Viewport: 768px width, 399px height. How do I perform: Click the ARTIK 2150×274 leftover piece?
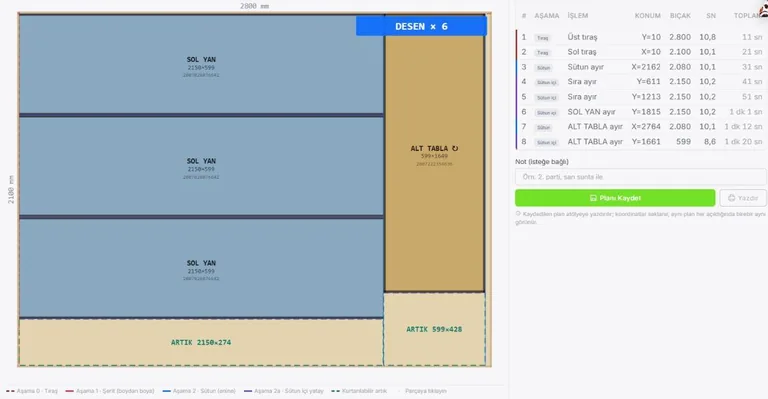click(201, 342)
